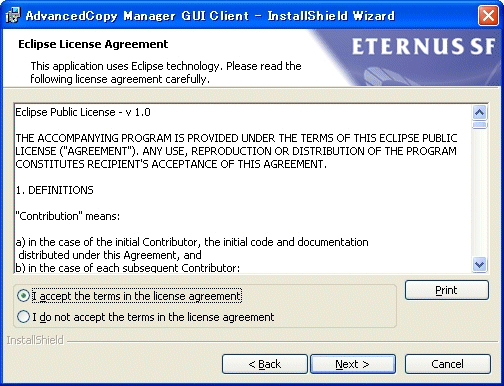The height and width of the screenshot is (386, 504).
Task: Click the "Eclipse License Agreement" heading
Action: click(93, 44)
